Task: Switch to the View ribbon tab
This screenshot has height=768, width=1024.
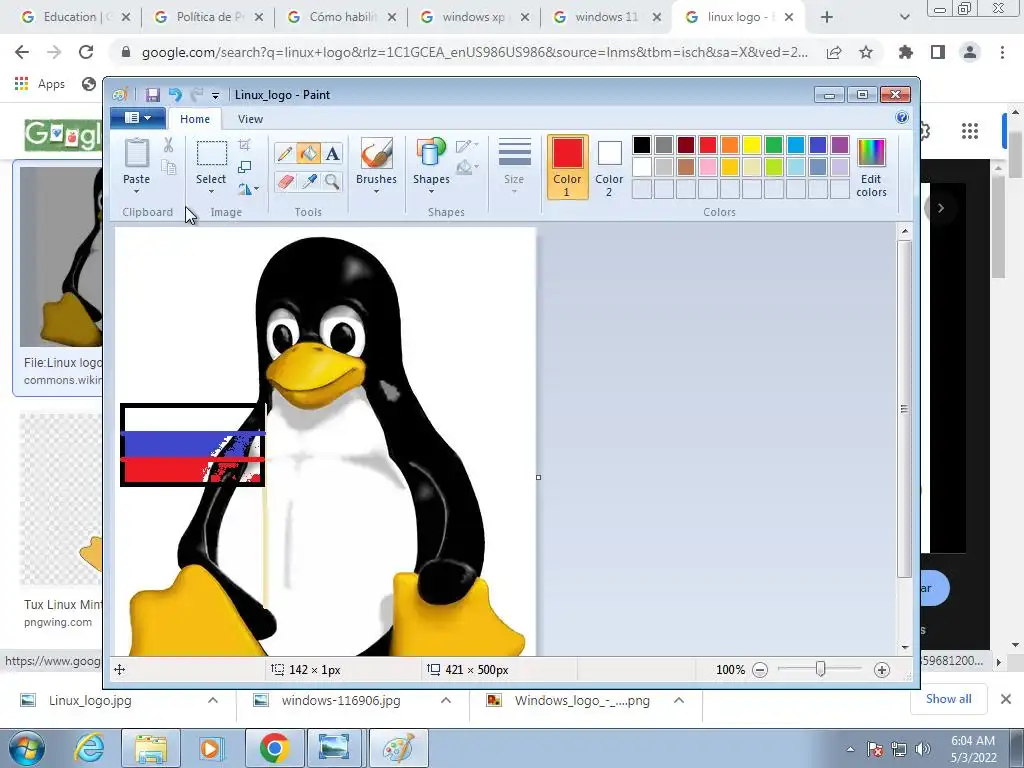Action: (250, 119)
